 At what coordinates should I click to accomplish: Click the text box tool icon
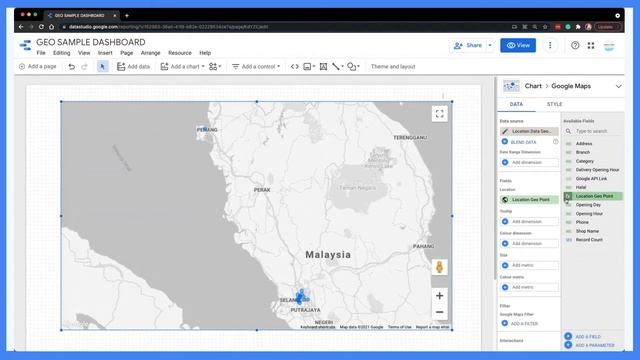323,67
